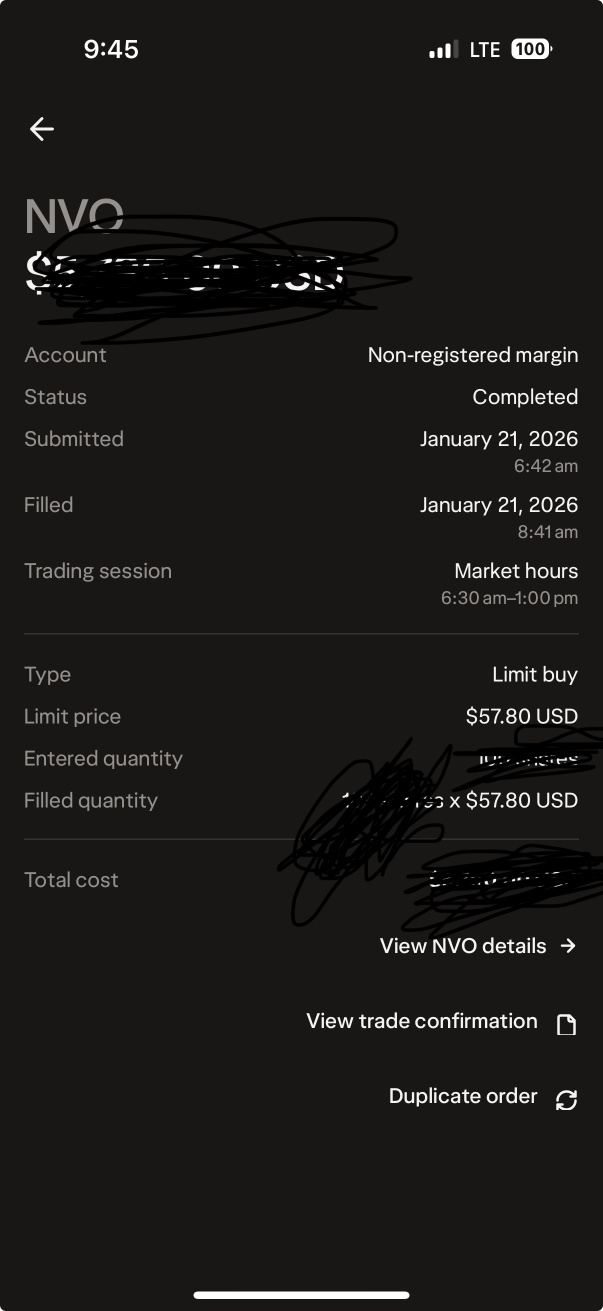603x1311 pixels.
Task: Tap the battery indicator in status bar
Action: tap(531, 49)
